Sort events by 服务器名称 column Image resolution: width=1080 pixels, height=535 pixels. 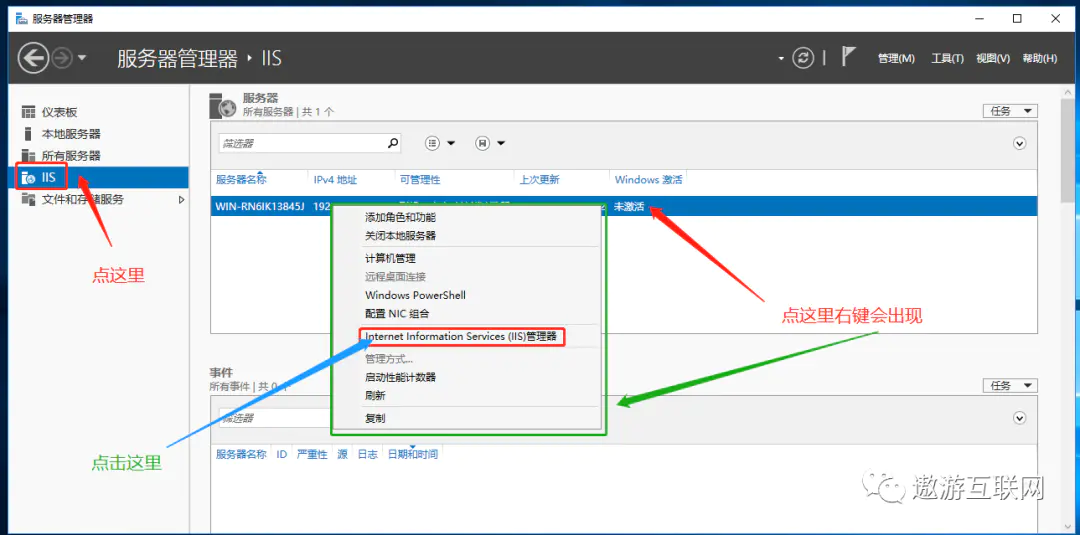(x=241, y=454)
